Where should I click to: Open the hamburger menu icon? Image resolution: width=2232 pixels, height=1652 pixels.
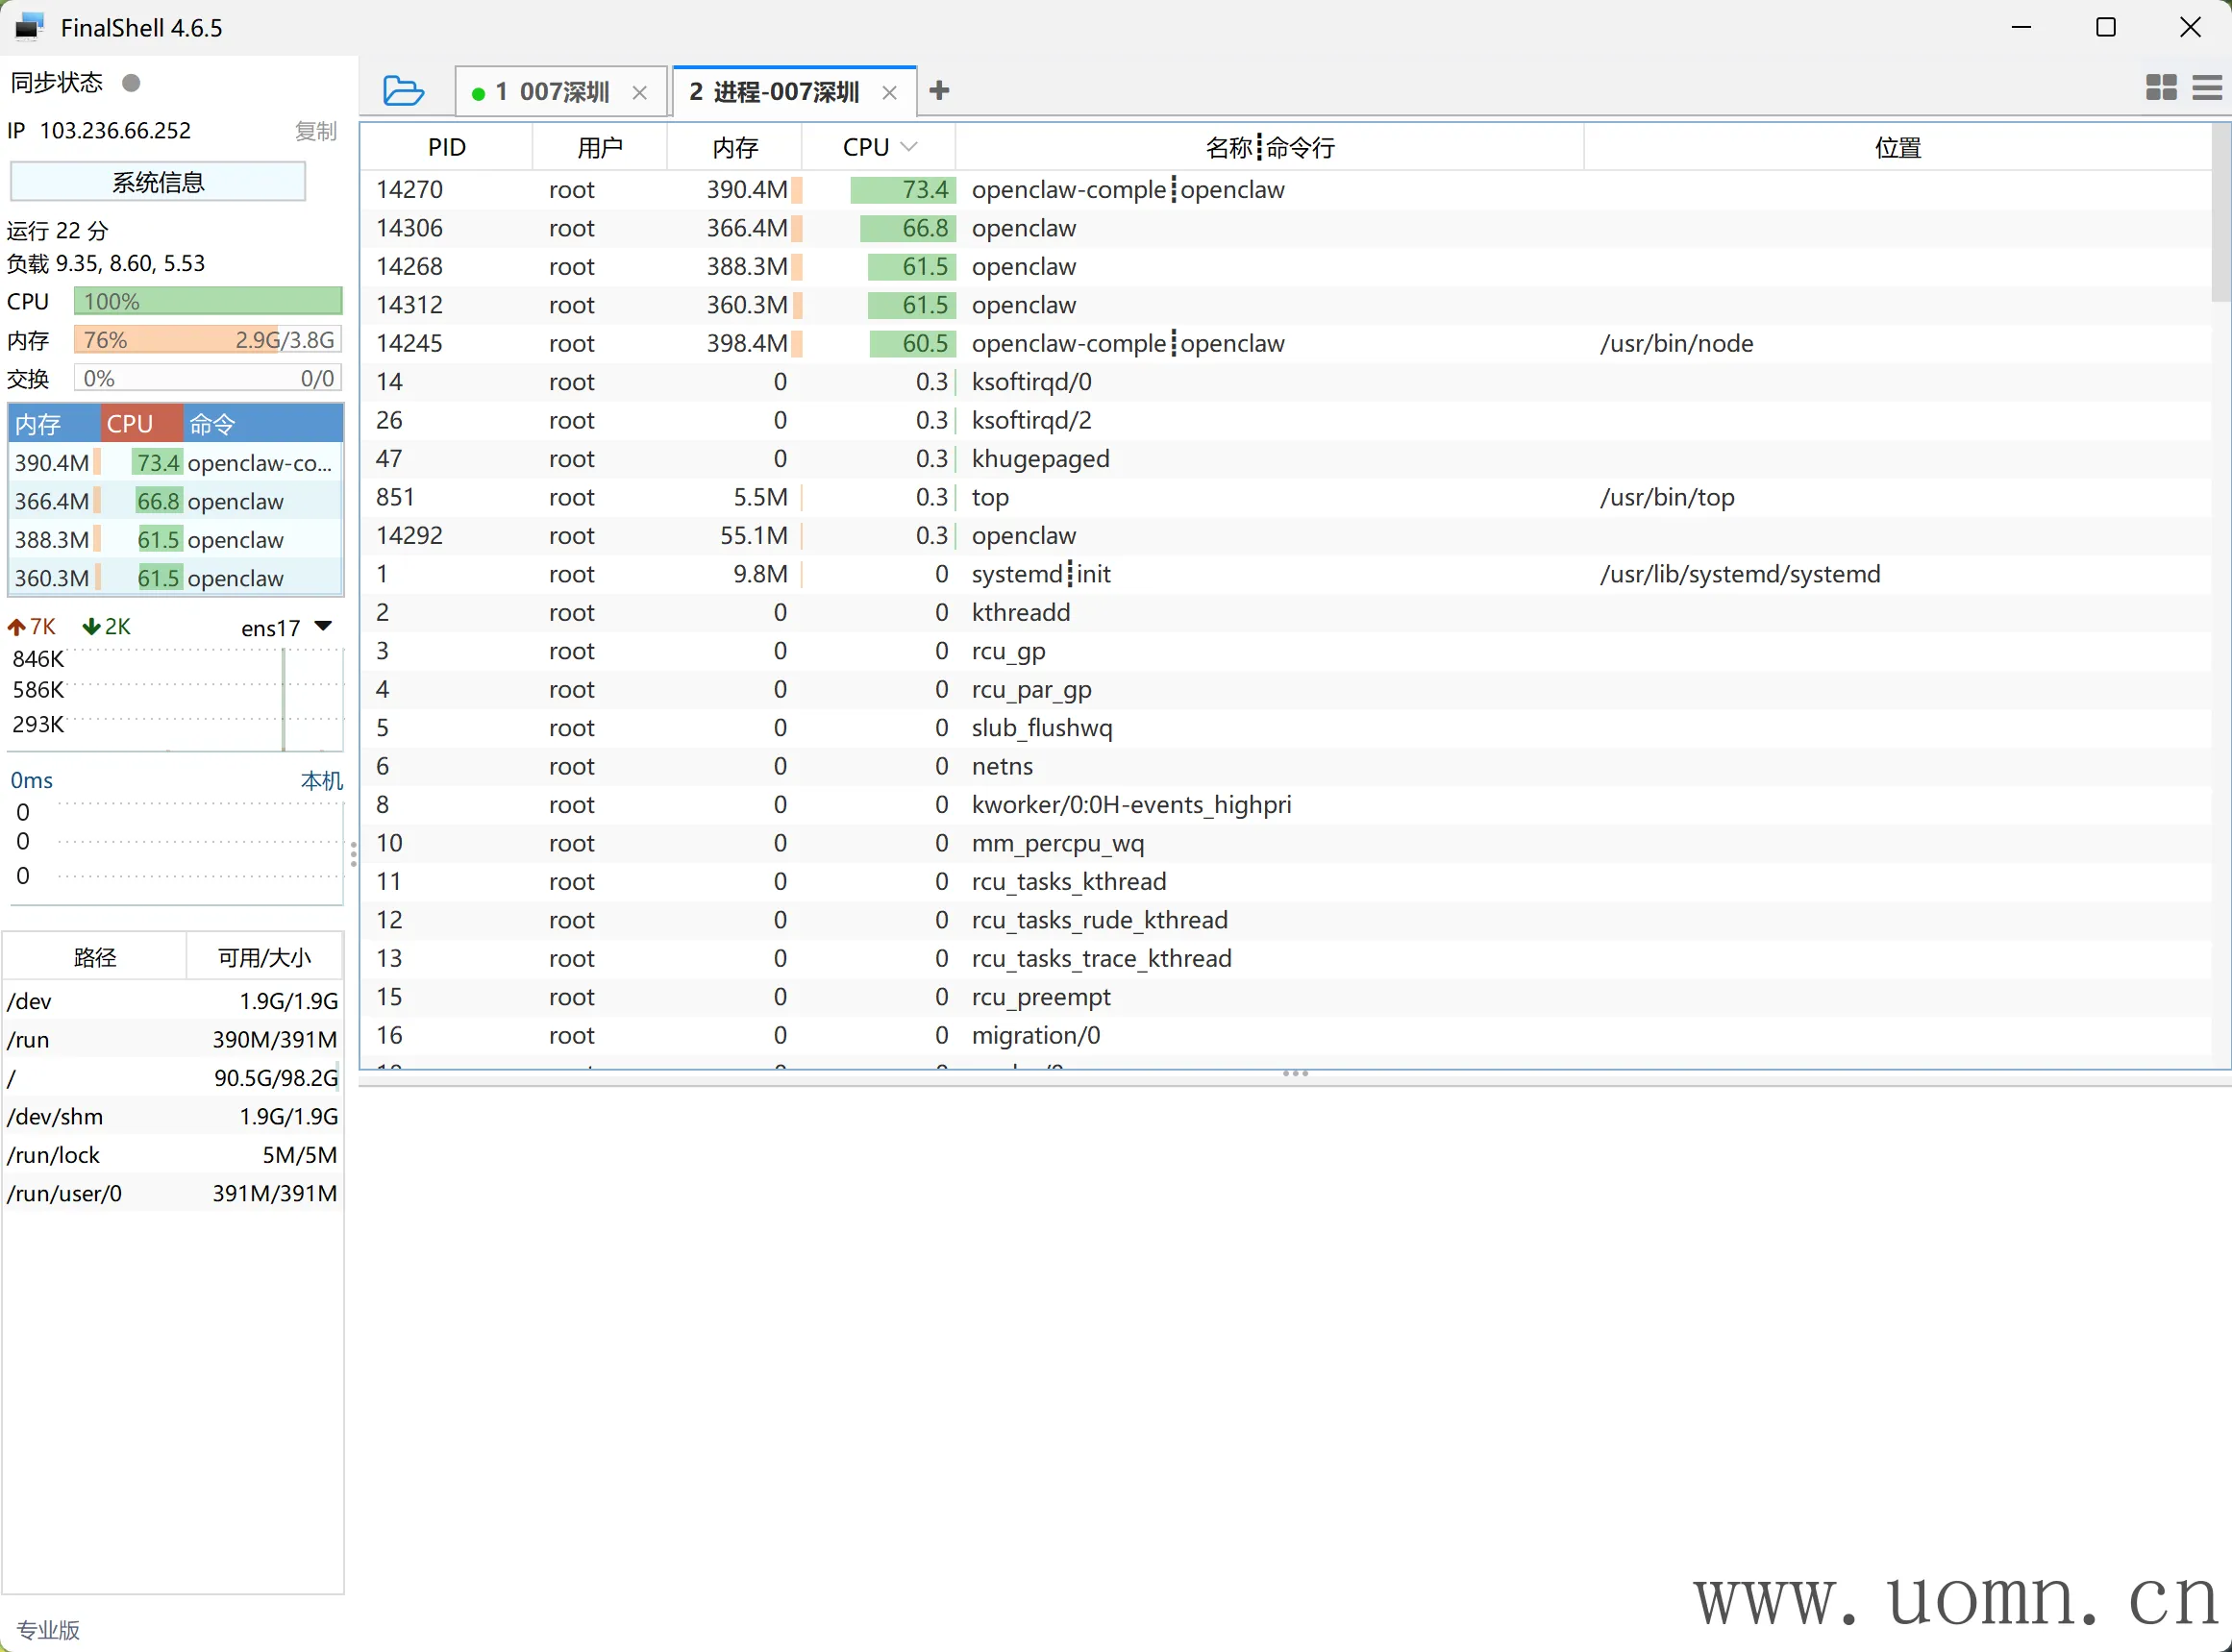point(2206,88)
